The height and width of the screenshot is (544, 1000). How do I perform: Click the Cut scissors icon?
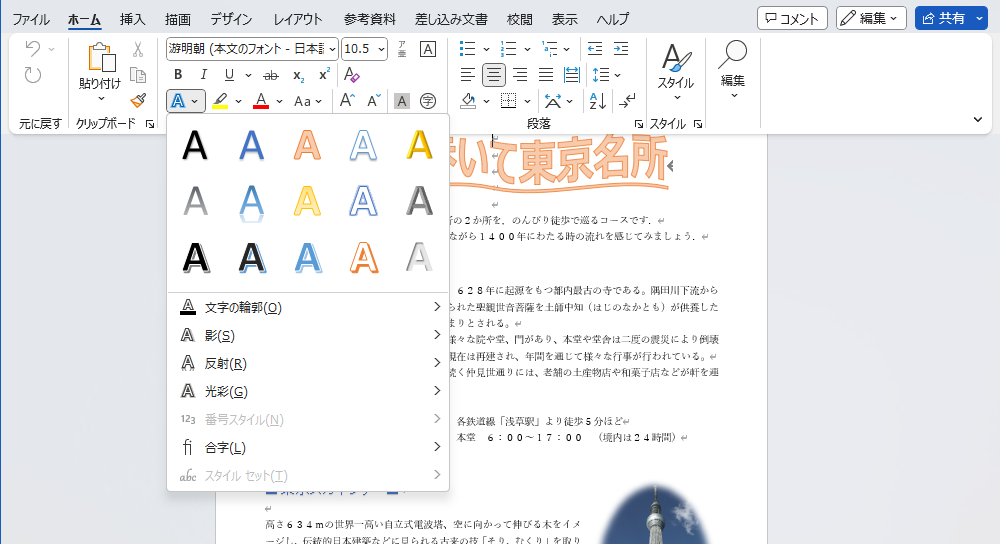click(138, 50)
